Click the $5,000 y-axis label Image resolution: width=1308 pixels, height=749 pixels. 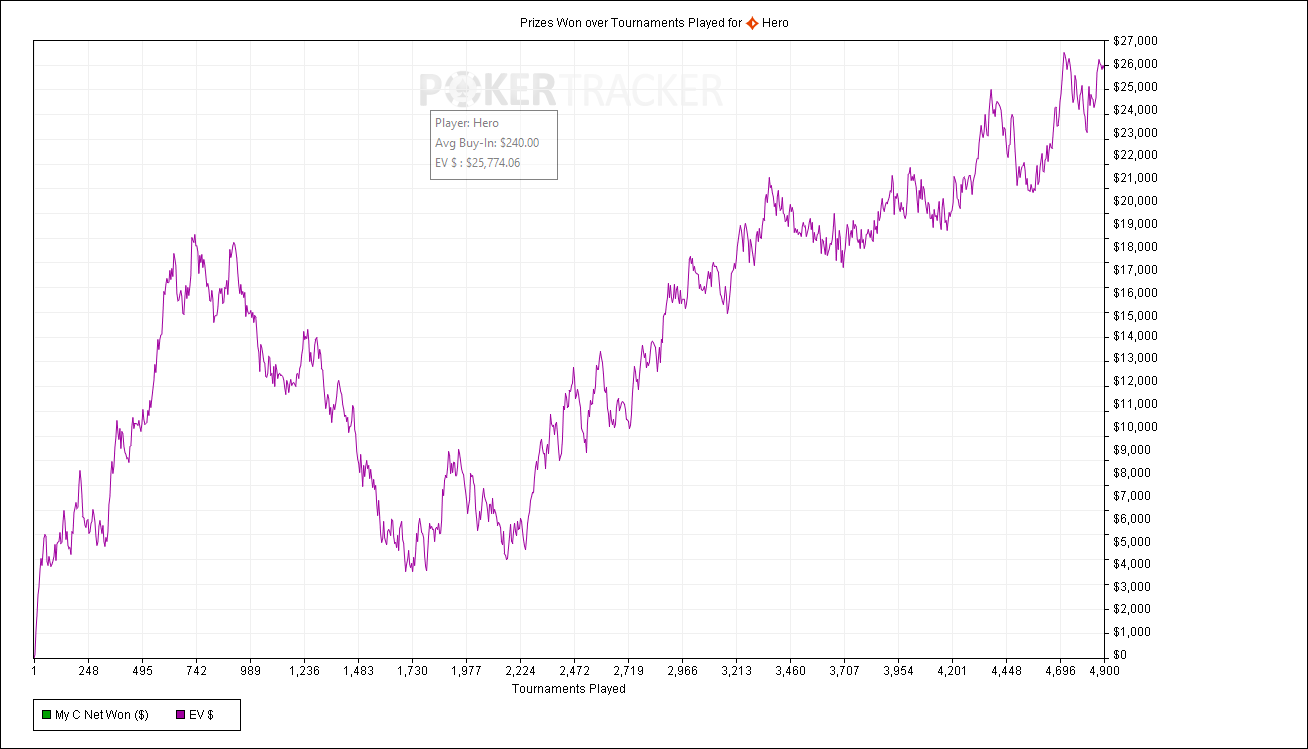coord(1132,541)
